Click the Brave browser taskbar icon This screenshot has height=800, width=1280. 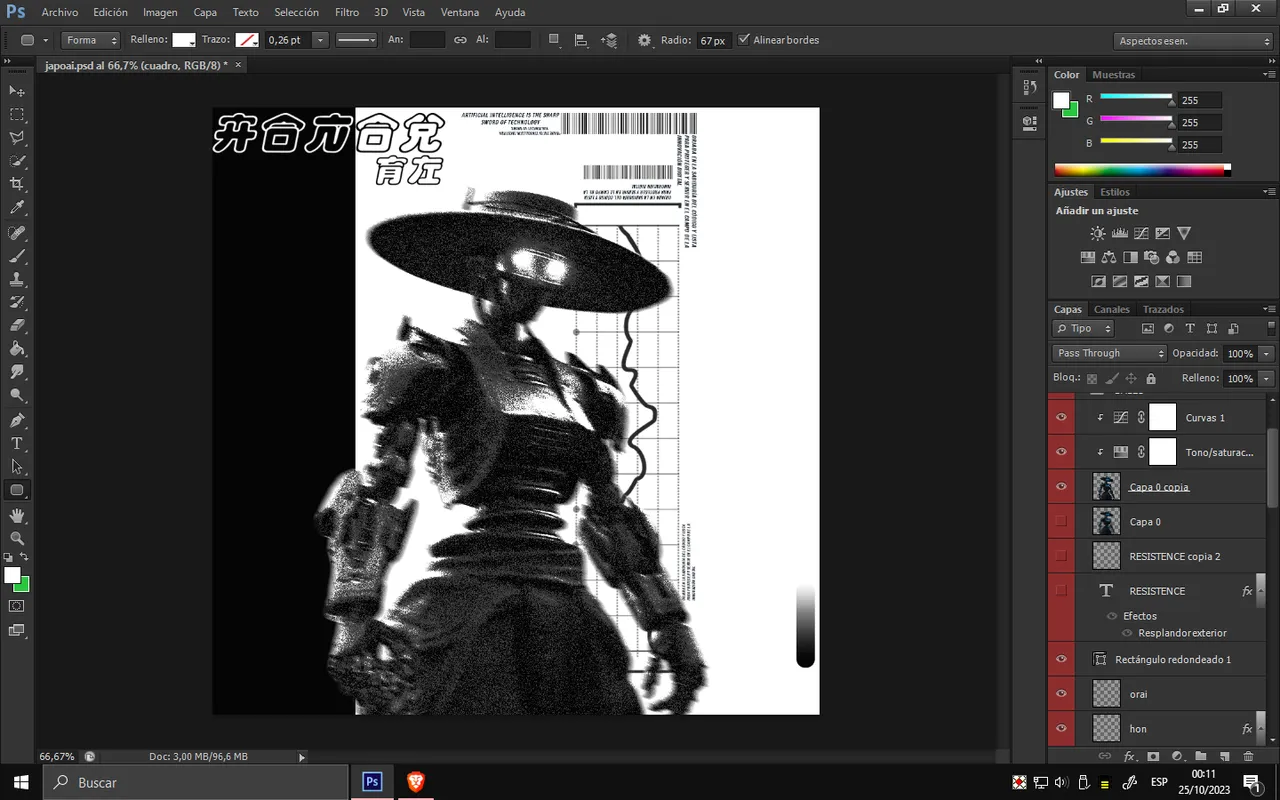point(416,782)
